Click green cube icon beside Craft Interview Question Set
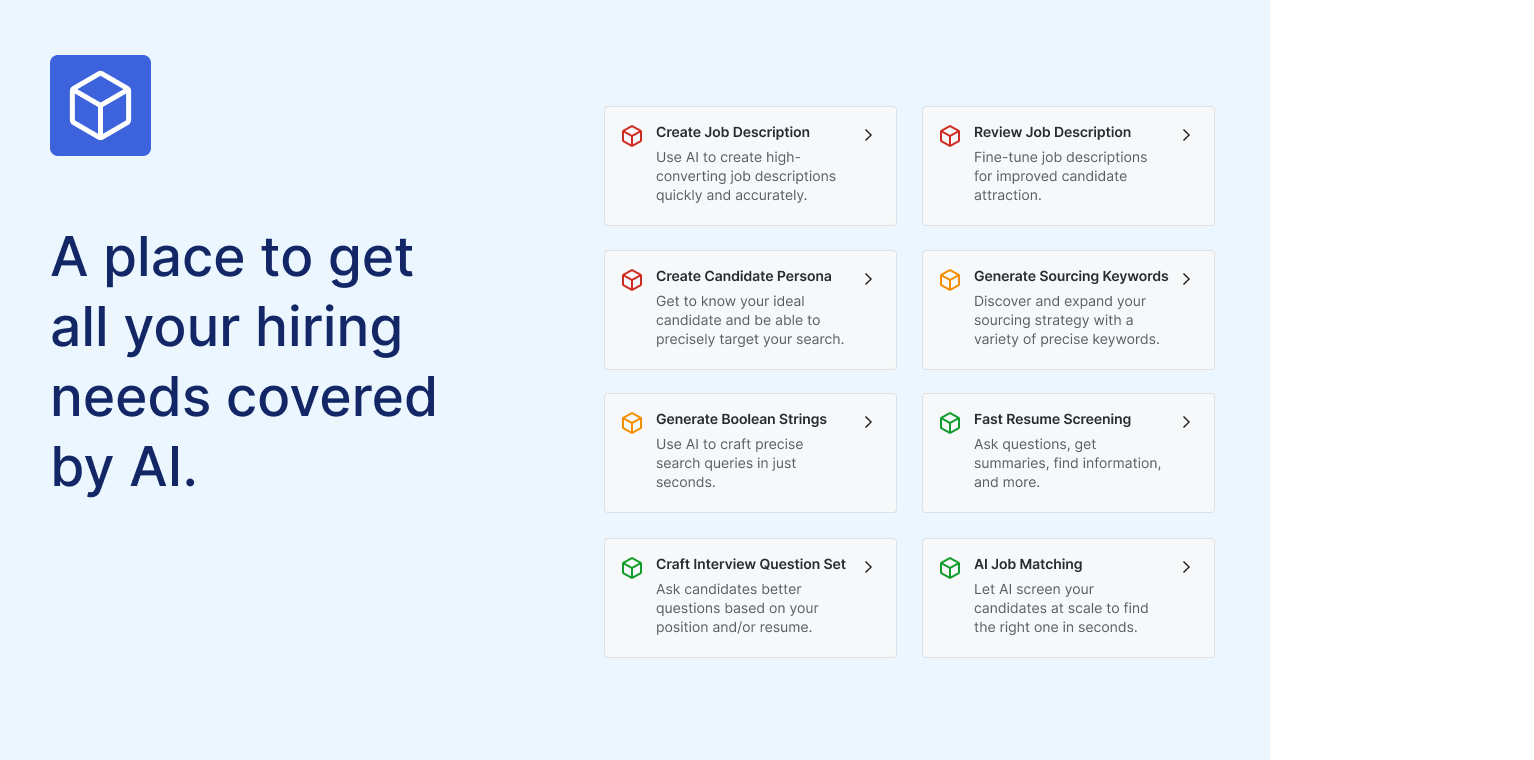The width and height of the screenshot is (1534, 760). [632, 568]
